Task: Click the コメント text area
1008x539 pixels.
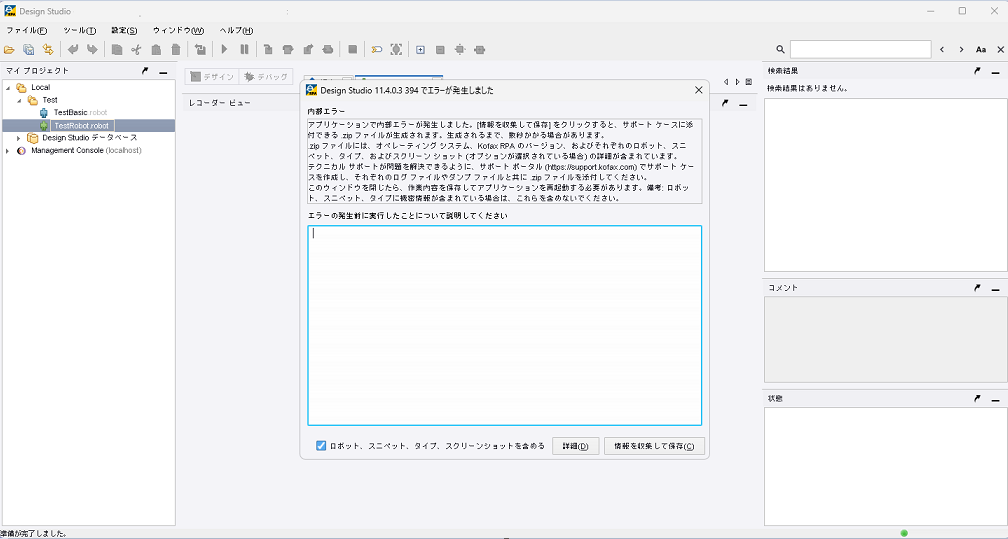Action: (885, 340)
